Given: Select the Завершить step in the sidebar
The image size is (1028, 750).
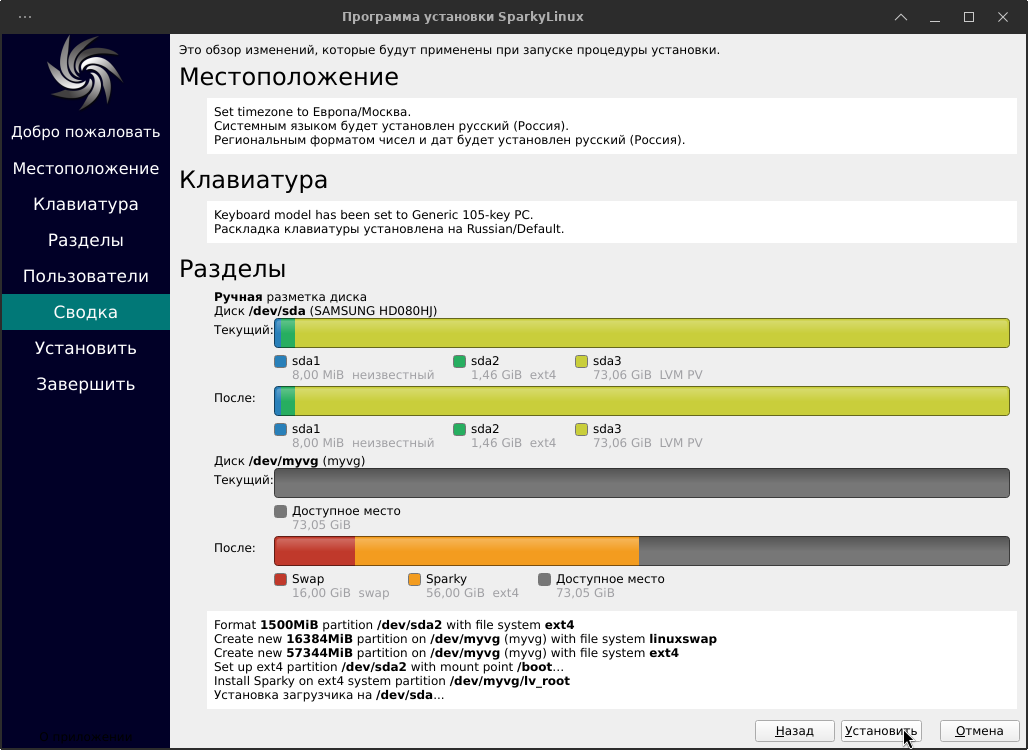Looking at the screenshot, I should tap(86, 384).
